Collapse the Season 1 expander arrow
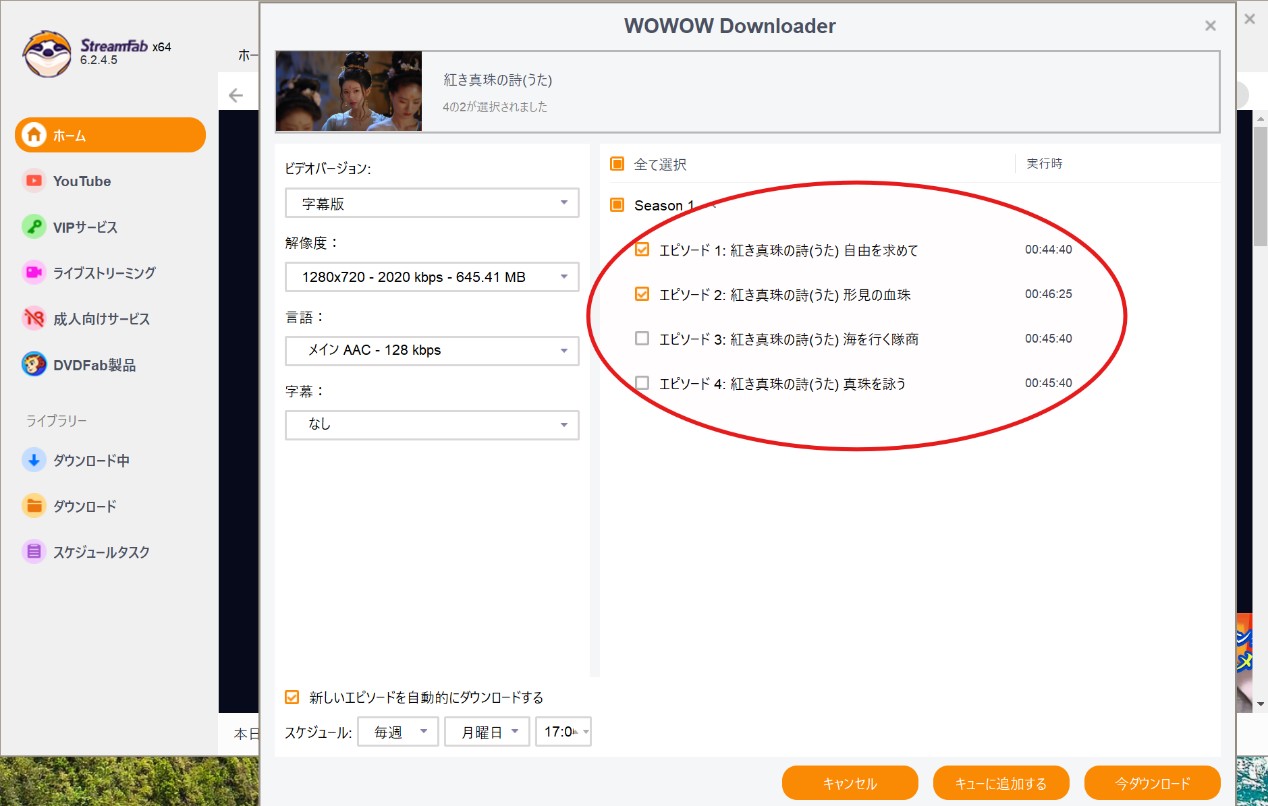Screen dimensions: 1268x806 711,205
